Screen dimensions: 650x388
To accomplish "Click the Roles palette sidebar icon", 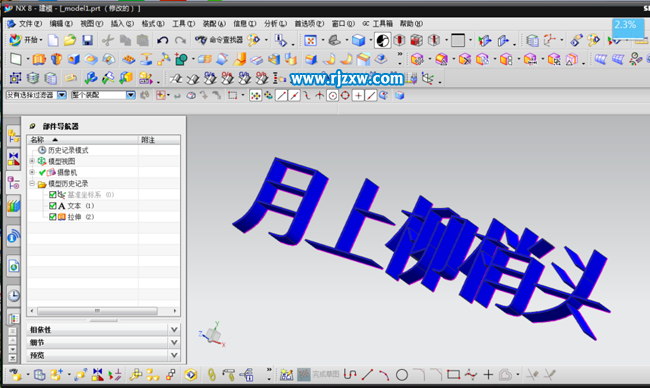I will point(13,318).
